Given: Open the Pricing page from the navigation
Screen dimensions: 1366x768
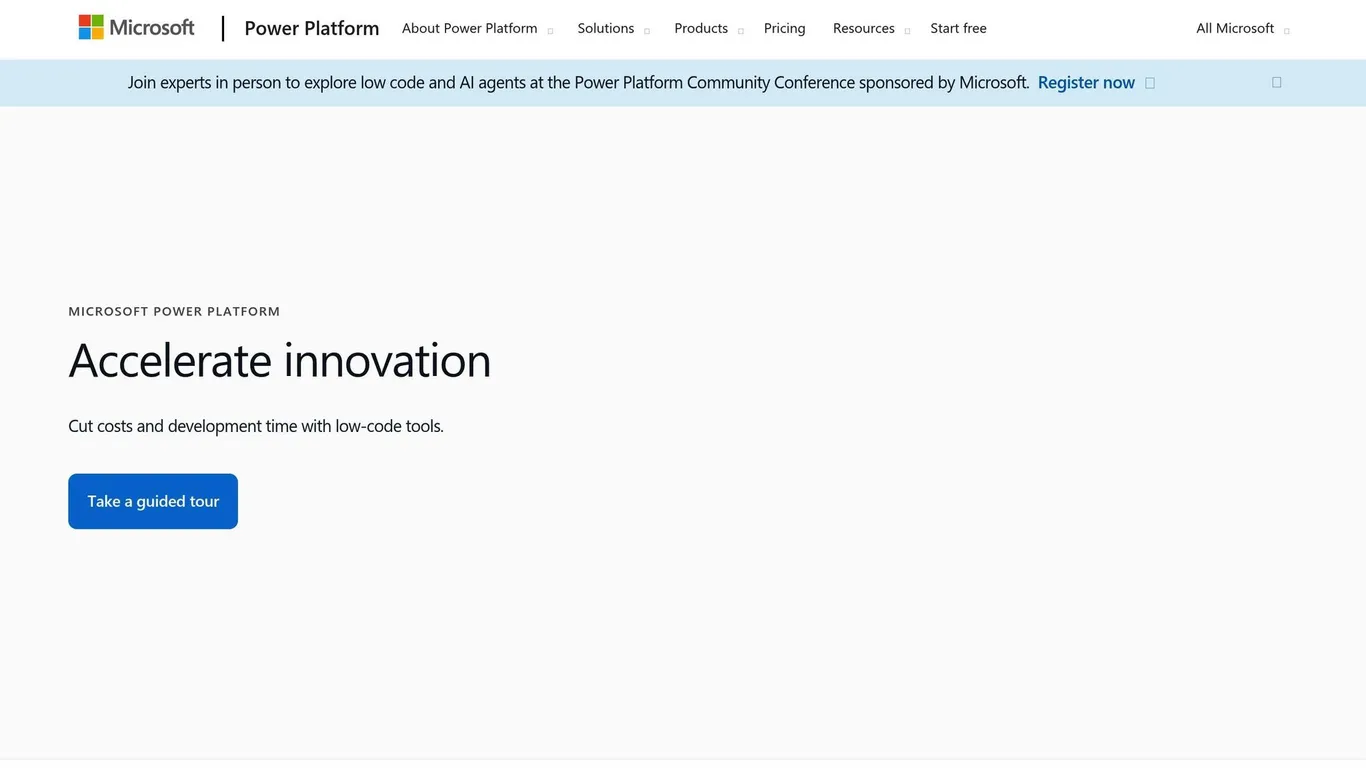Looking at the screenshot, I should [784, 28].
